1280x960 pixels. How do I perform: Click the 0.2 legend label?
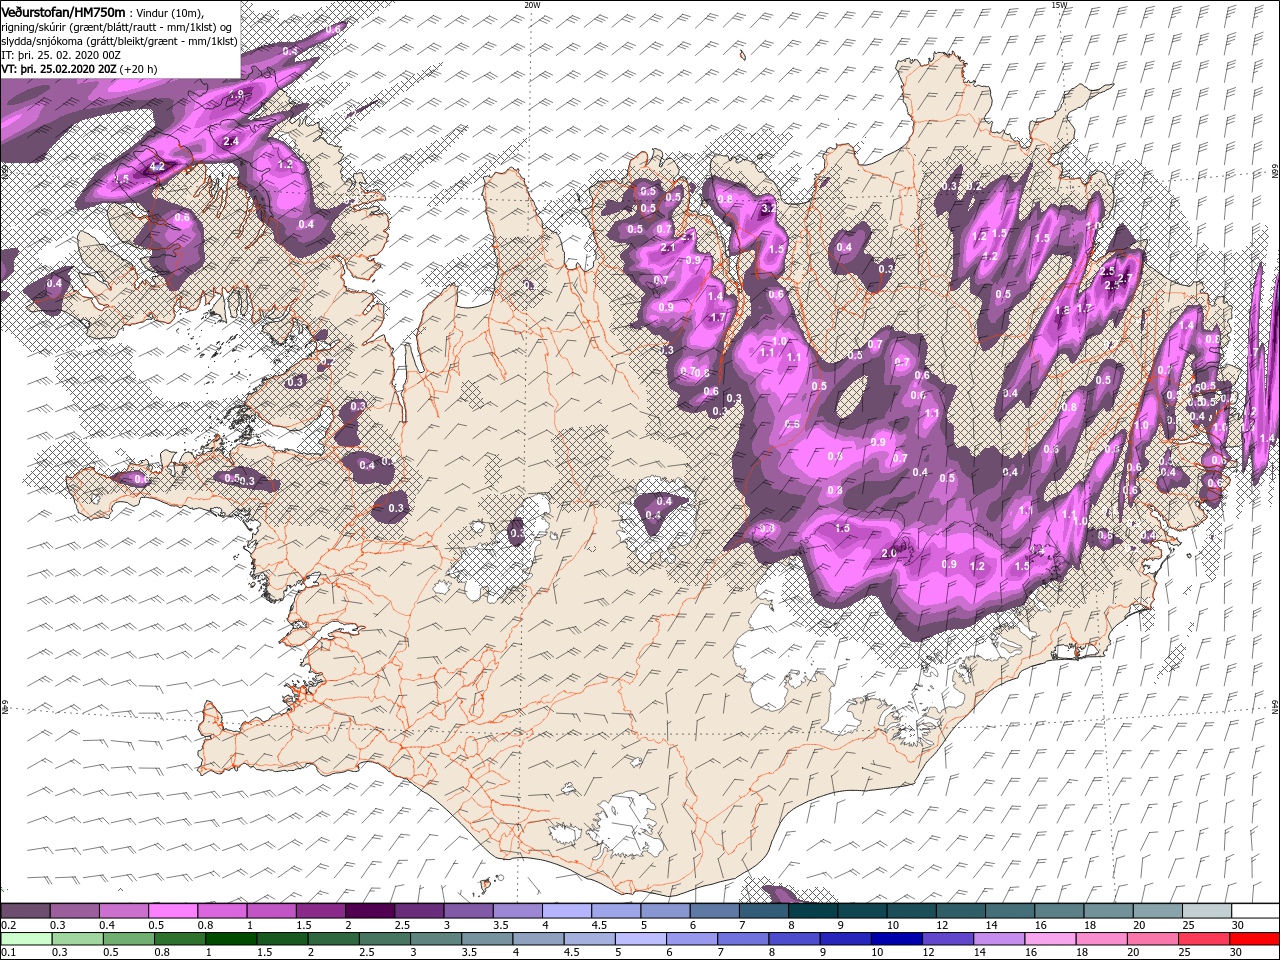pyautogui.click(x=8, y=925)
